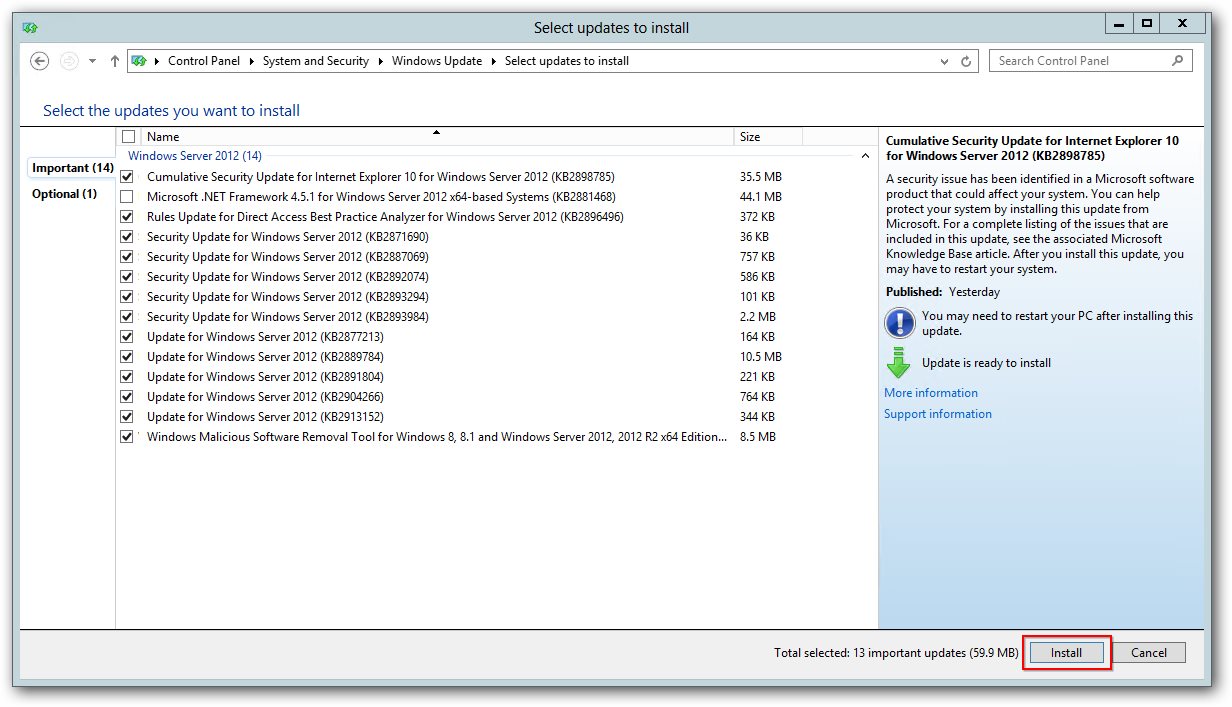Switch to Optional (1) tab
Screen dimensions: 1232x707
65,194
